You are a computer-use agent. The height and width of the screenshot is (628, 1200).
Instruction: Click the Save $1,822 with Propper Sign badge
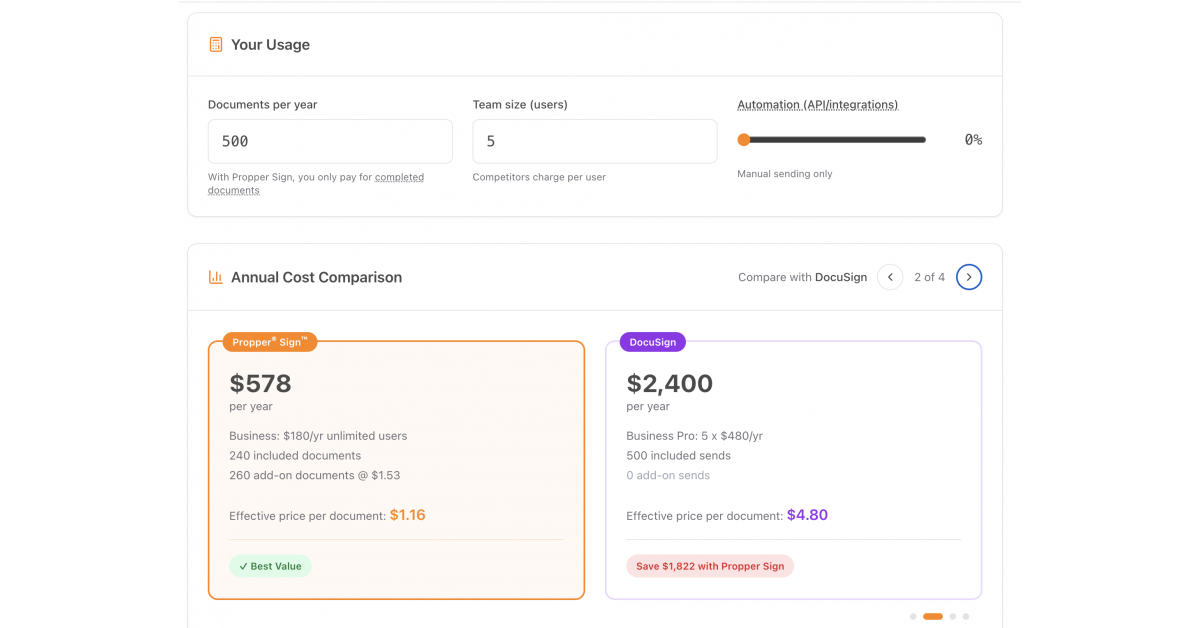[x=709, y=566]
